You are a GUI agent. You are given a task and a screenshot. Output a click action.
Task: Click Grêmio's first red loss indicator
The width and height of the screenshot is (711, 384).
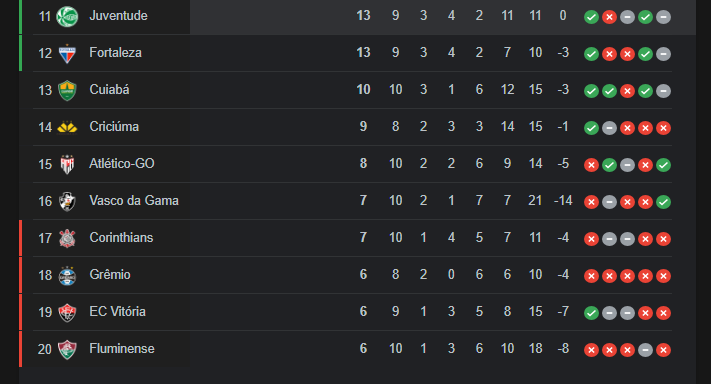[x=591, y=276]
